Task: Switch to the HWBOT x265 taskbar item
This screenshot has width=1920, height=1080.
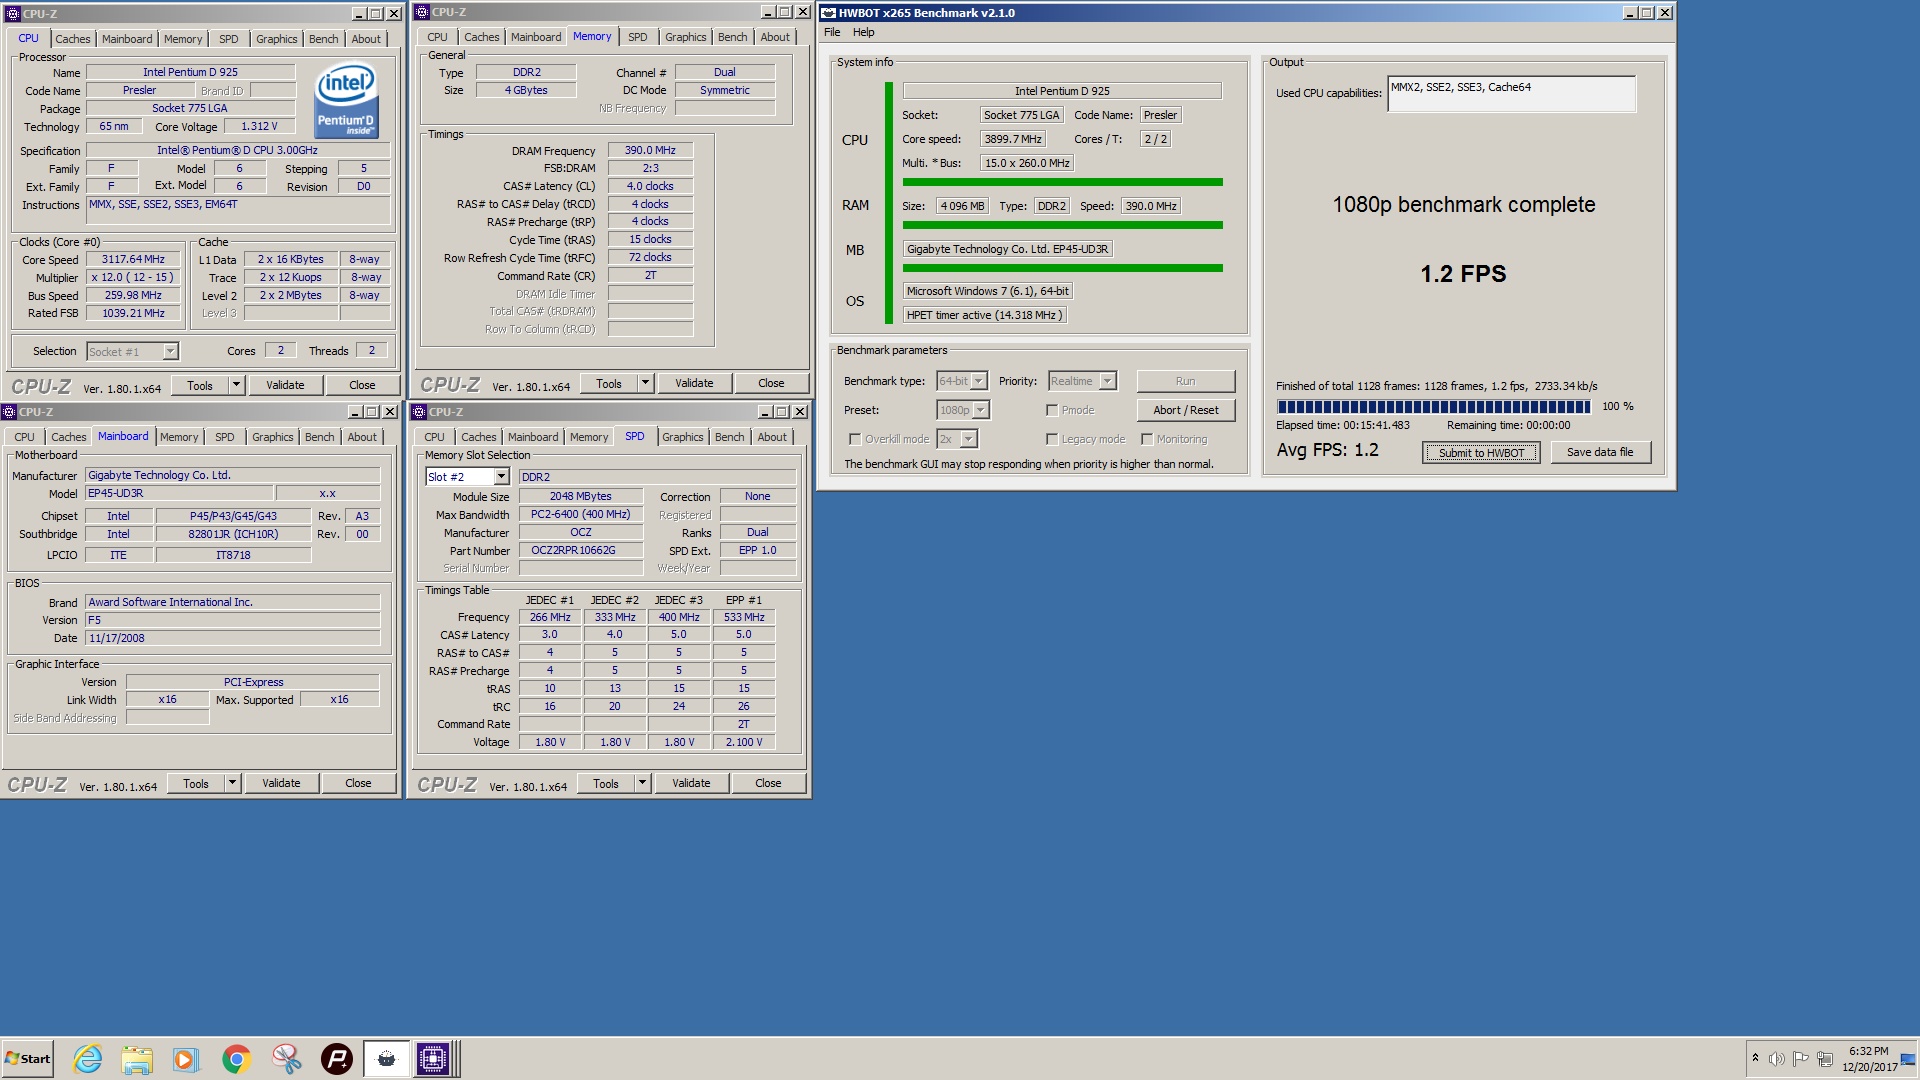Action: [386, 1059]
